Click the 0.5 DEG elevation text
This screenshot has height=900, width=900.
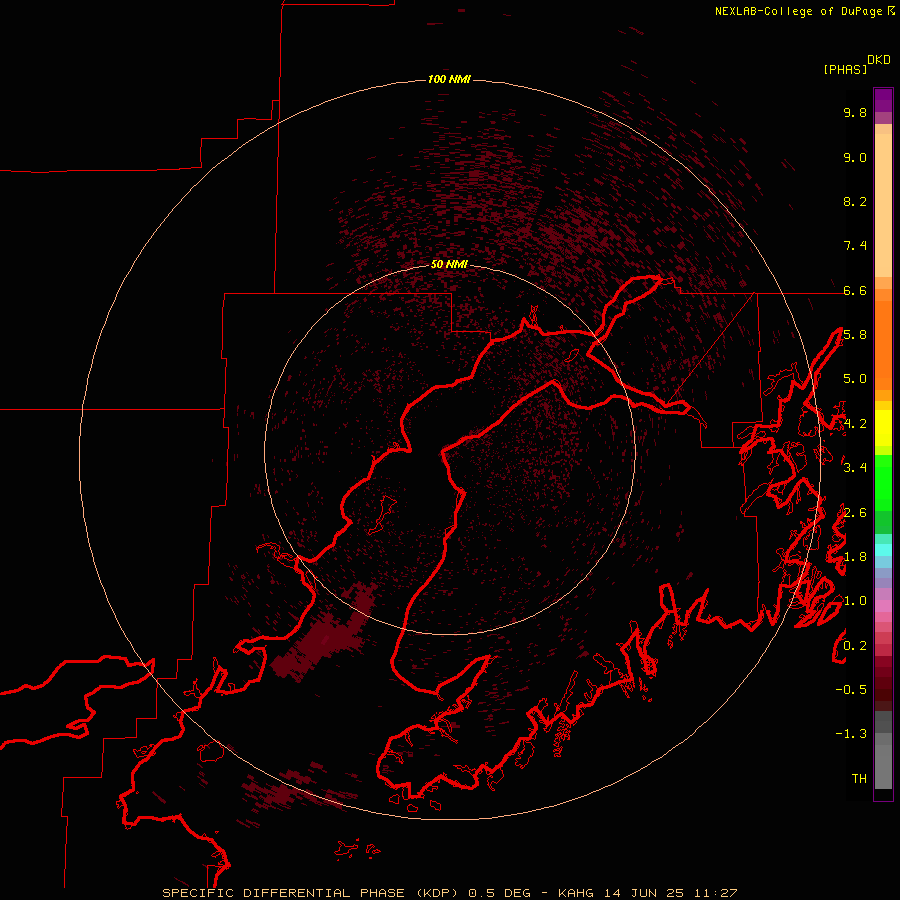pyautogui.click(x=501, y=893)
